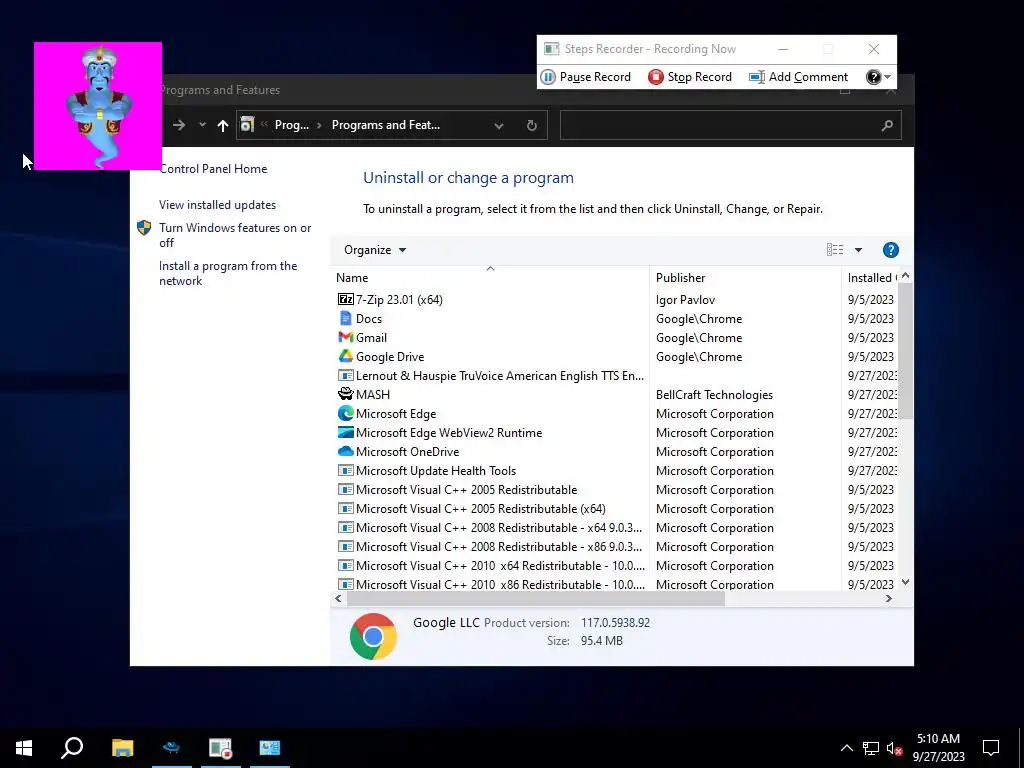The height and width of the screenshot is (768, 1024).
Task: Open the network tray icon
Action: click(871, 748)
